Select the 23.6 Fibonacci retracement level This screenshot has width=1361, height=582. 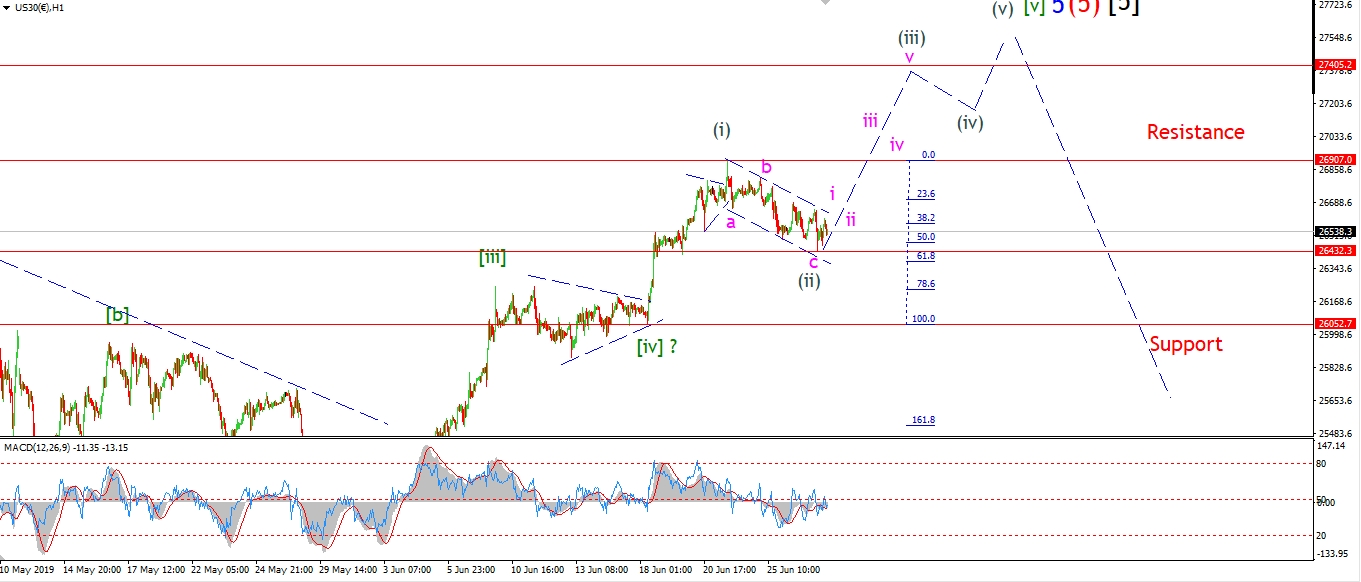click(x=925, y=194)
